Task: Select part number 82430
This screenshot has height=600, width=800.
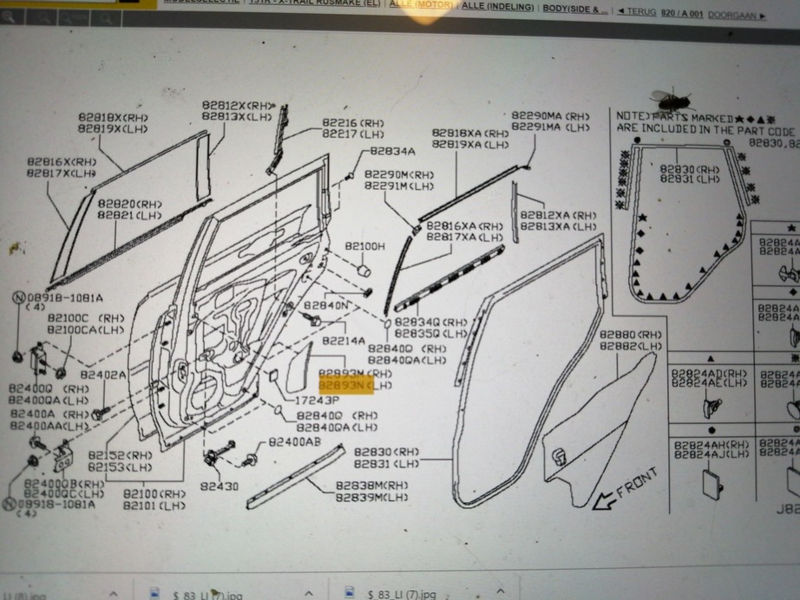Action: (x=219, y=487)
